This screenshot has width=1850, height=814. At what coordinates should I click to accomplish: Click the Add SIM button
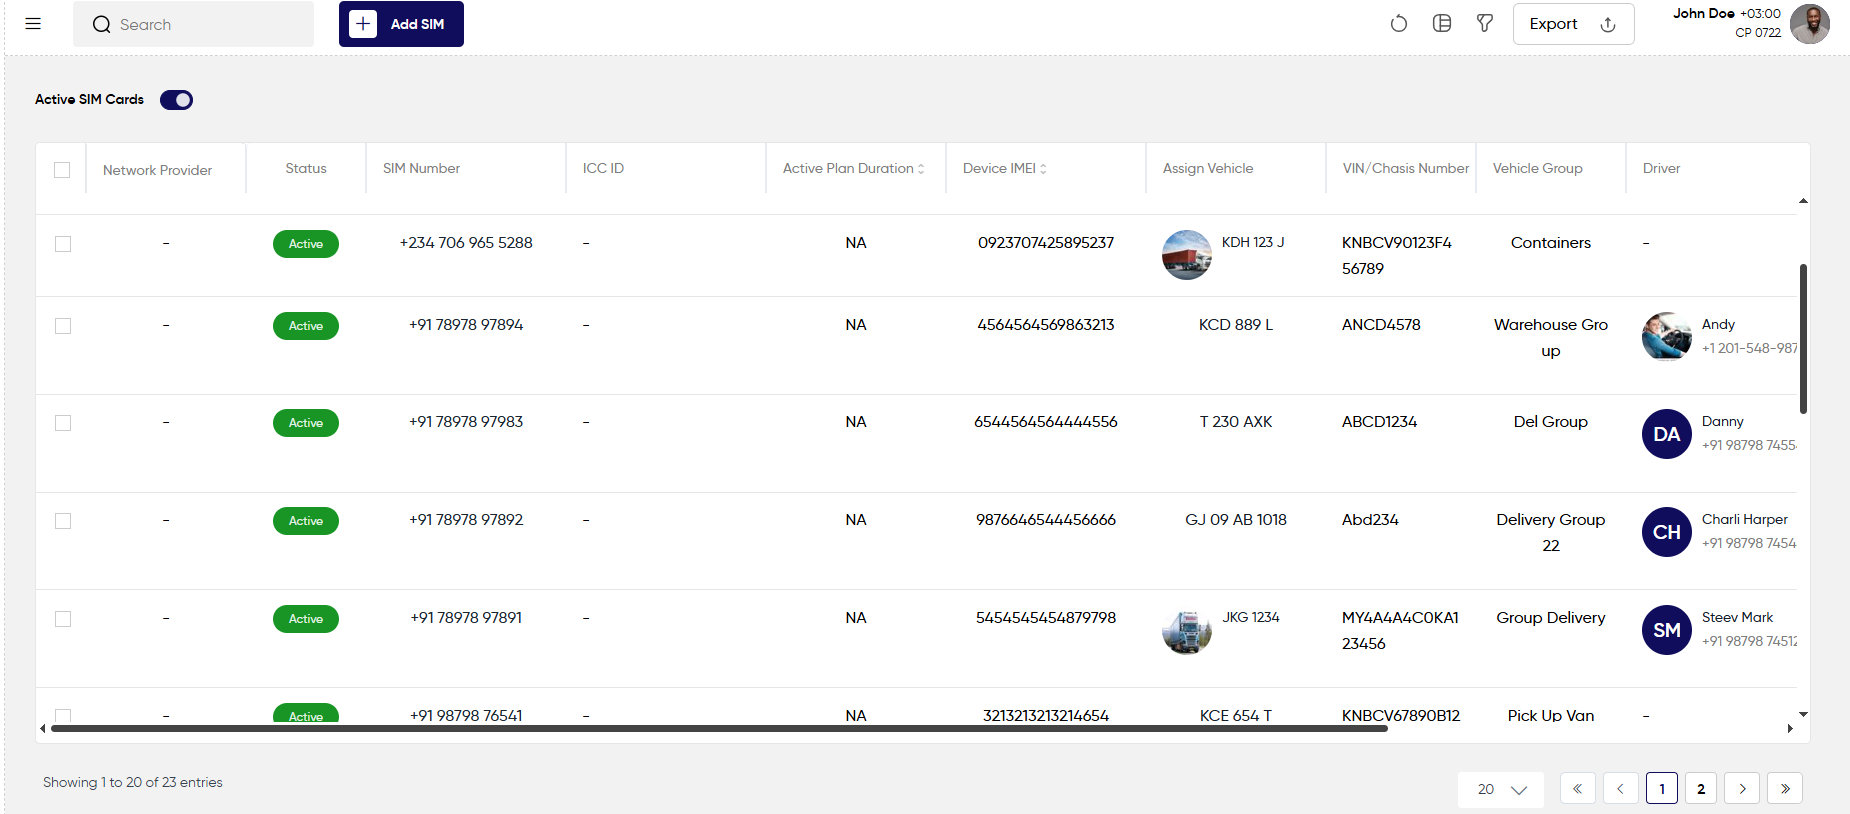click(x=401, y=24)
